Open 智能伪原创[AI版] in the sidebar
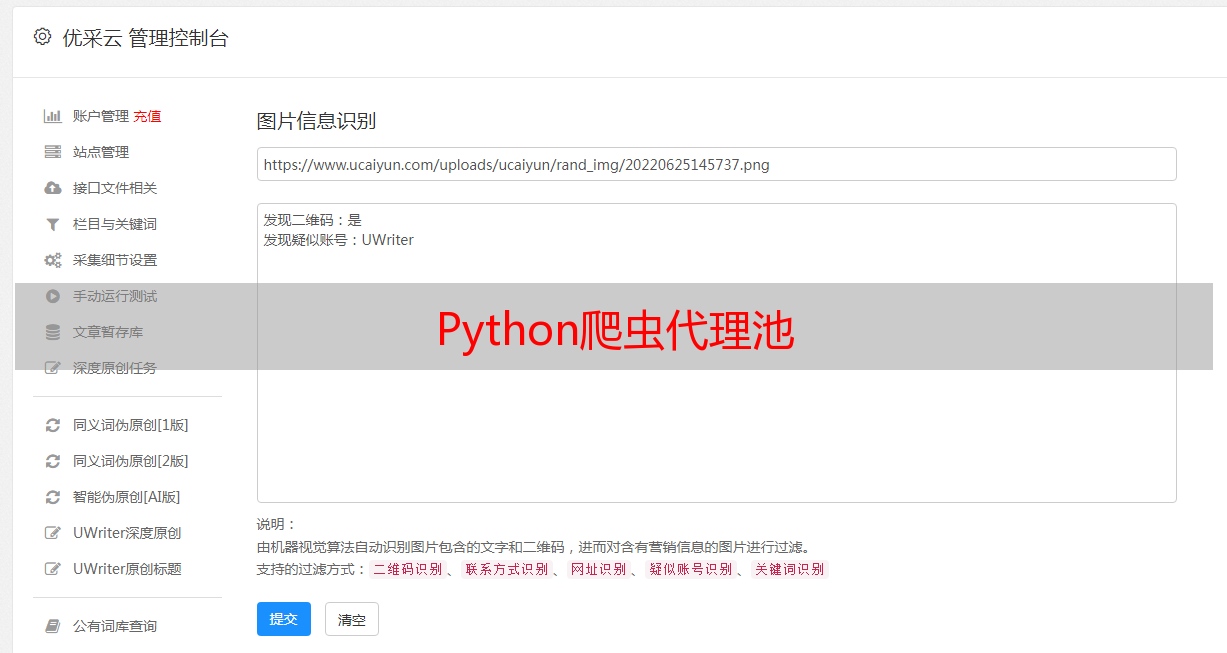Screen dimensions: 1227x653 pos(127,497)
